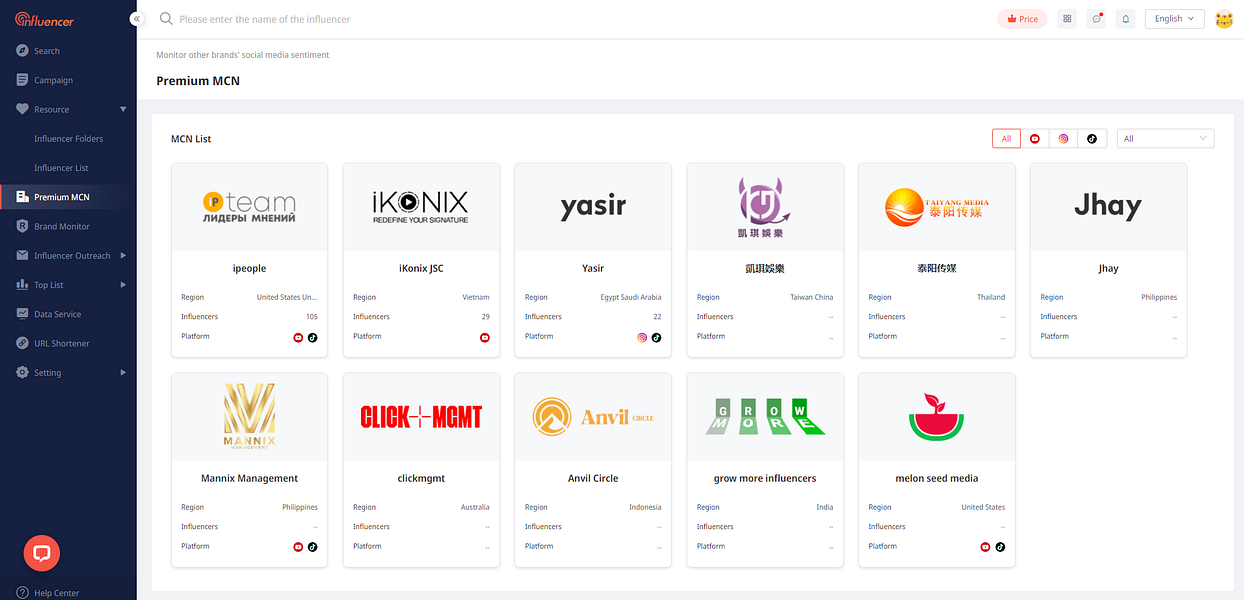Click the Jhay card title
1244x600 pixels.
(x=1108, y=269)
